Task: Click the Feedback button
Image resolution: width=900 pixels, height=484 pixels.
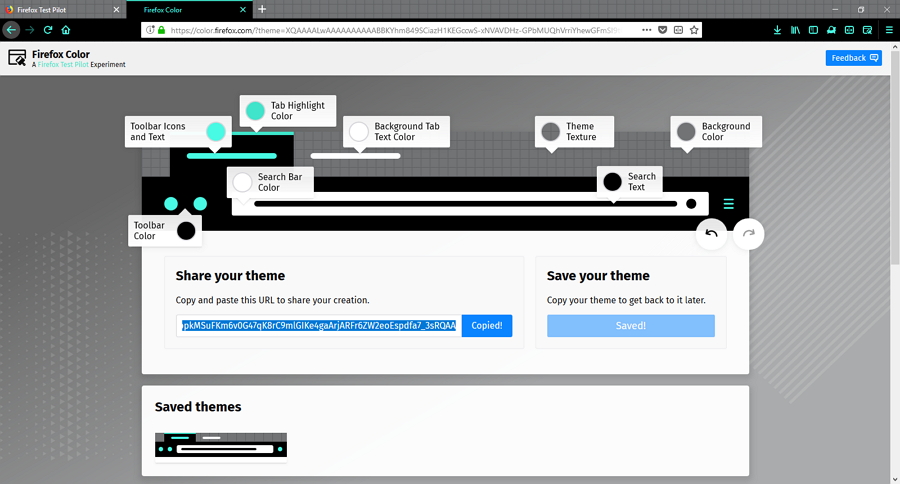Action: pyautogui.click(x=854, y=58)
